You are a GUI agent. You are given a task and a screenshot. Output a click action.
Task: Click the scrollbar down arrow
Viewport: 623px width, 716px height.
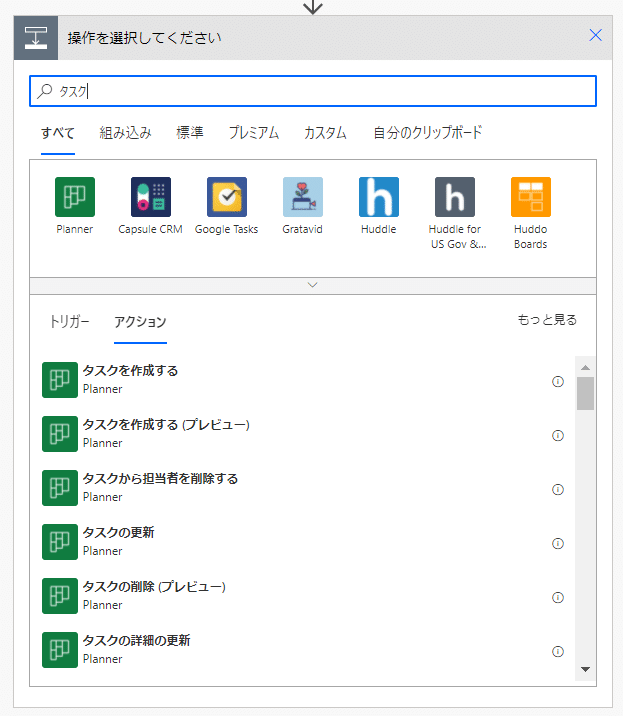tap(585, 669)
